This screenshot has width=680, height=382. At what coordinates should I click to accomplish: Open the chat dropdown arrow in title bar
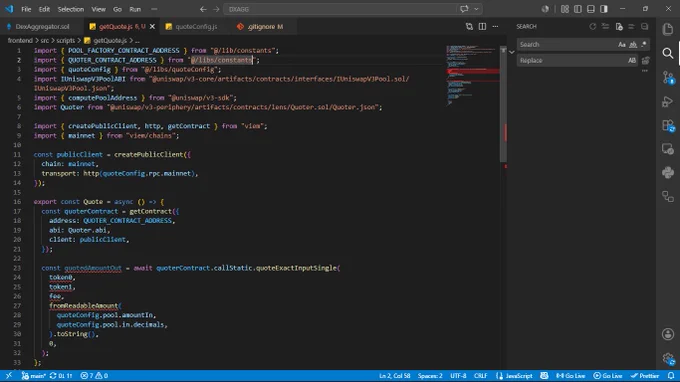tap(476, 9)
